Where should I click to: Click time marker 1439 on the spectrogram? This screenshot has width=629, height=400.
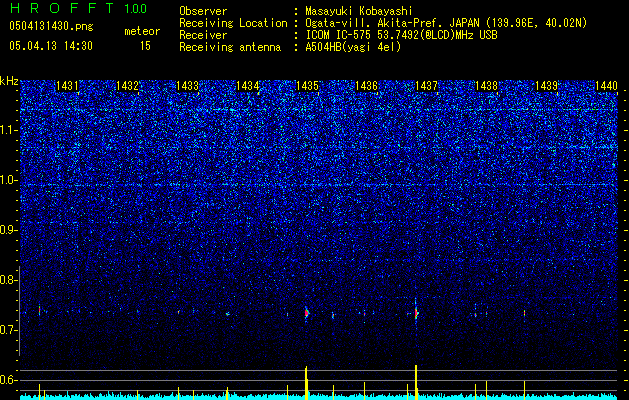click(546, 85)
